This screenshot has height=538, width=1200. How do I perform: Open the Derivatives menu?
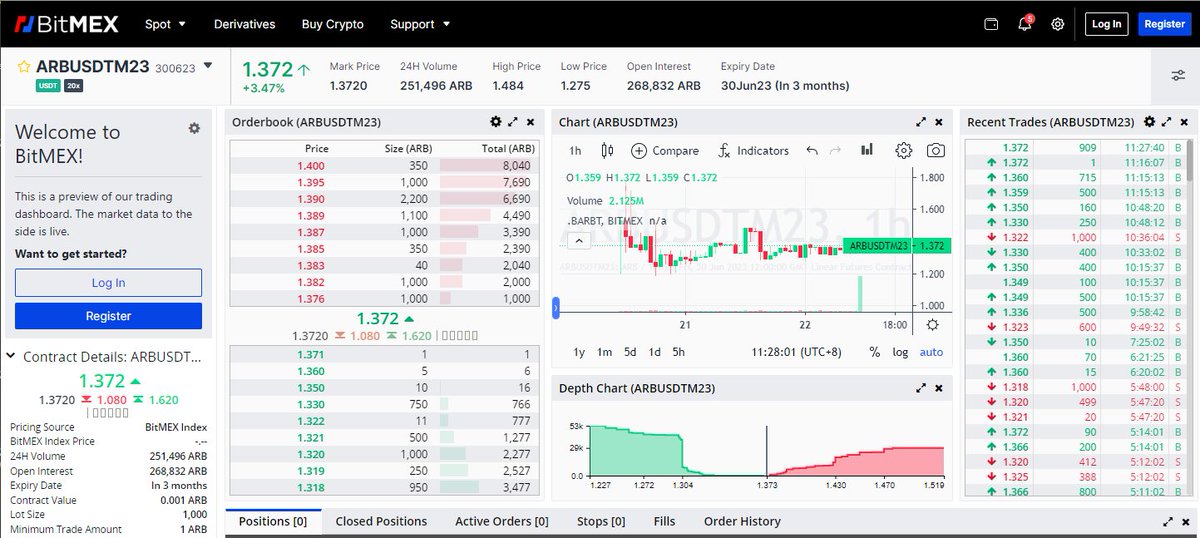click(245, 24)
